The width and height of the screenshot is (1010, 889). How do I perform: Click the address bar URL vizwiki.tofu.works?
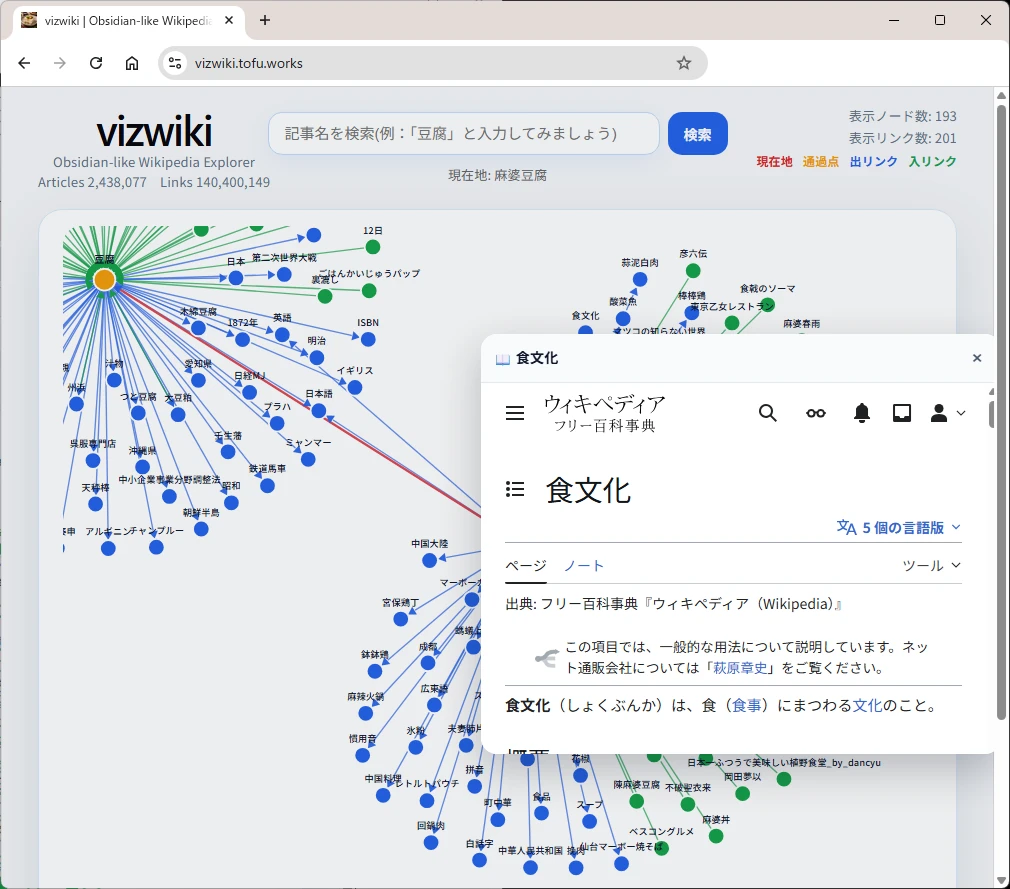(249, 63)
